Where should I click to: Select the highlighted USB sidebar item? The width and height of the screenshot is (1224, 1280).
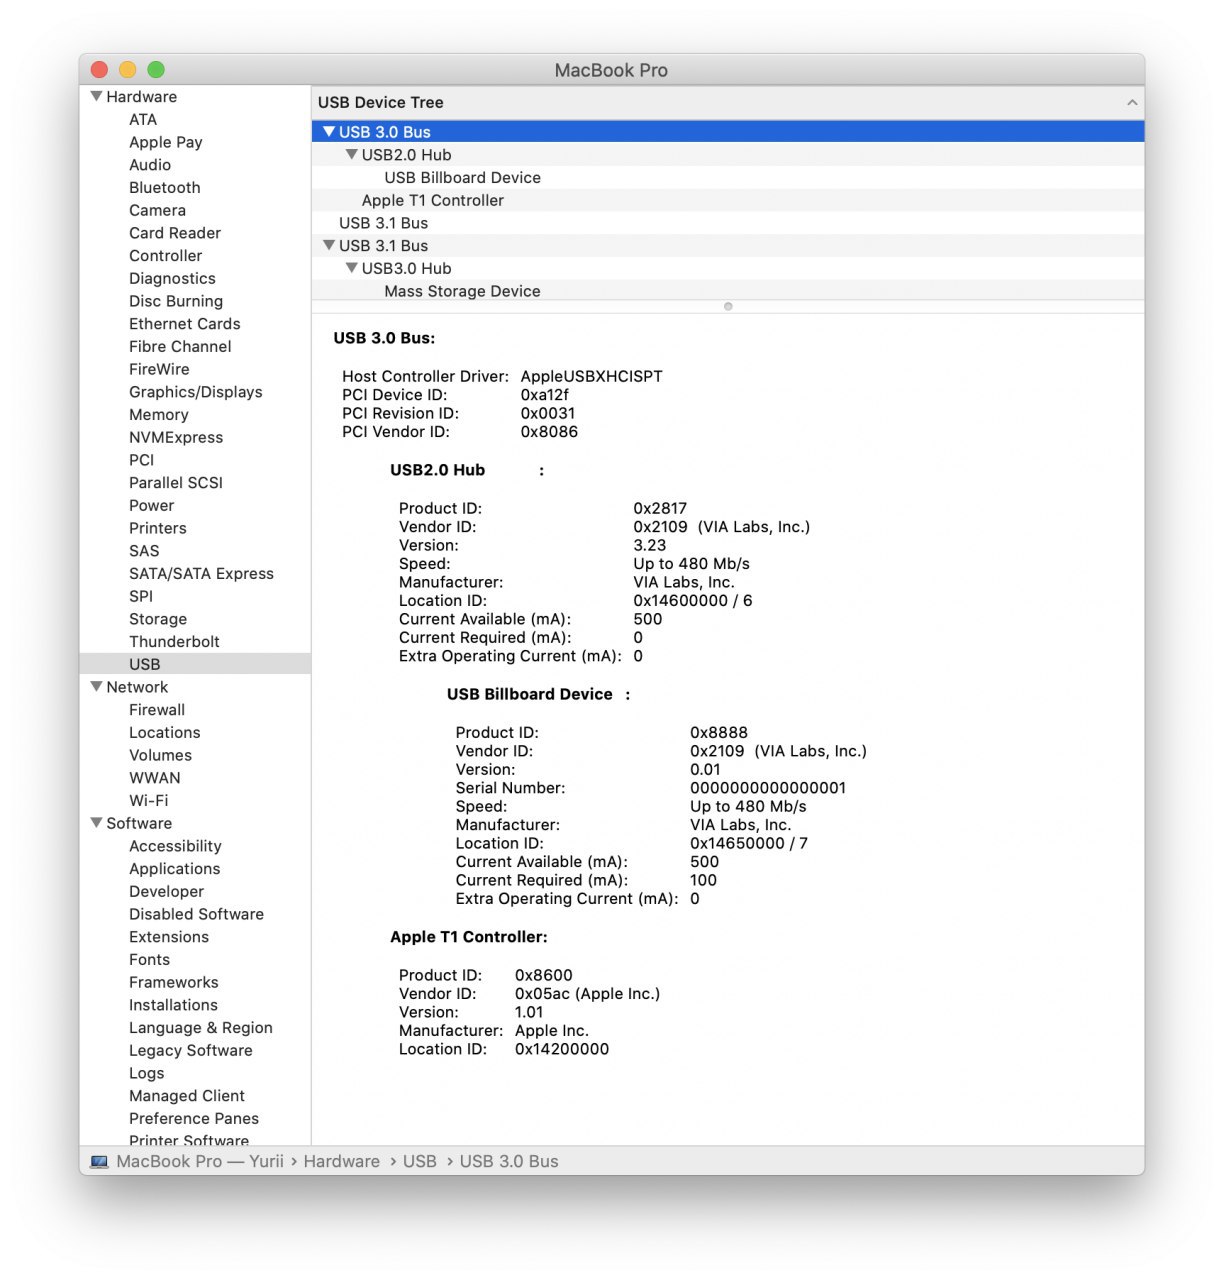point(195,664)
